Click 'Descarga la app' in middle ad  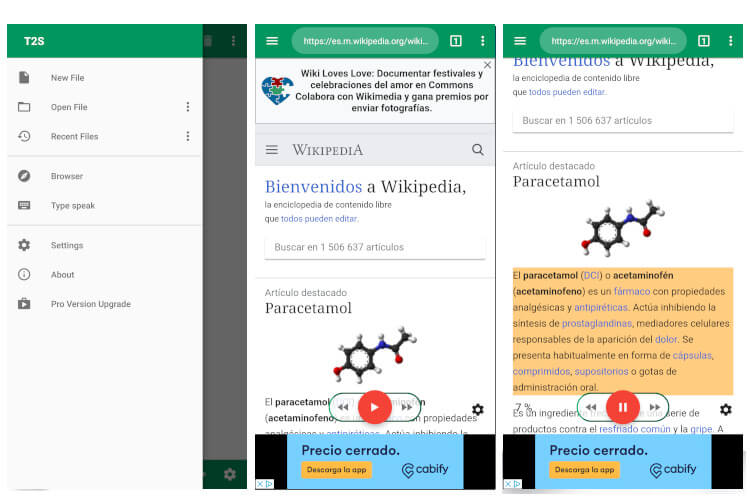pos(336,470)
